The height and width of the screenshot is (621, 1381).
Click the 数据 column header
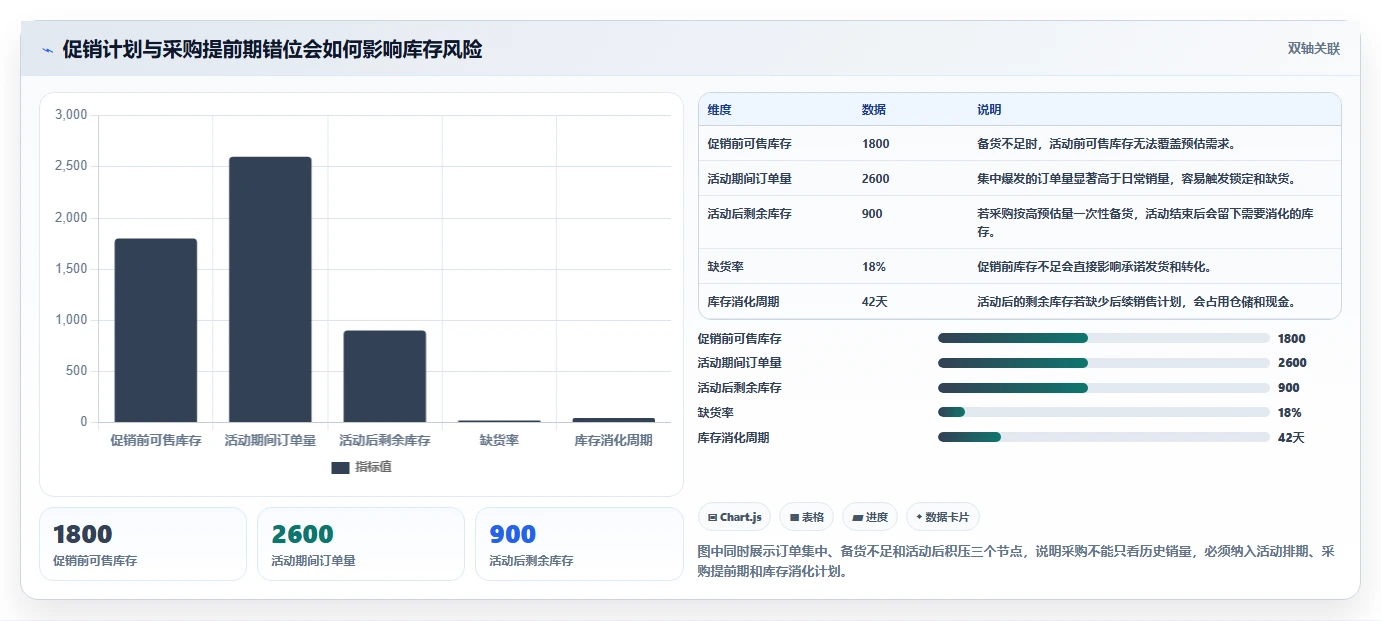tap(873, 110)
